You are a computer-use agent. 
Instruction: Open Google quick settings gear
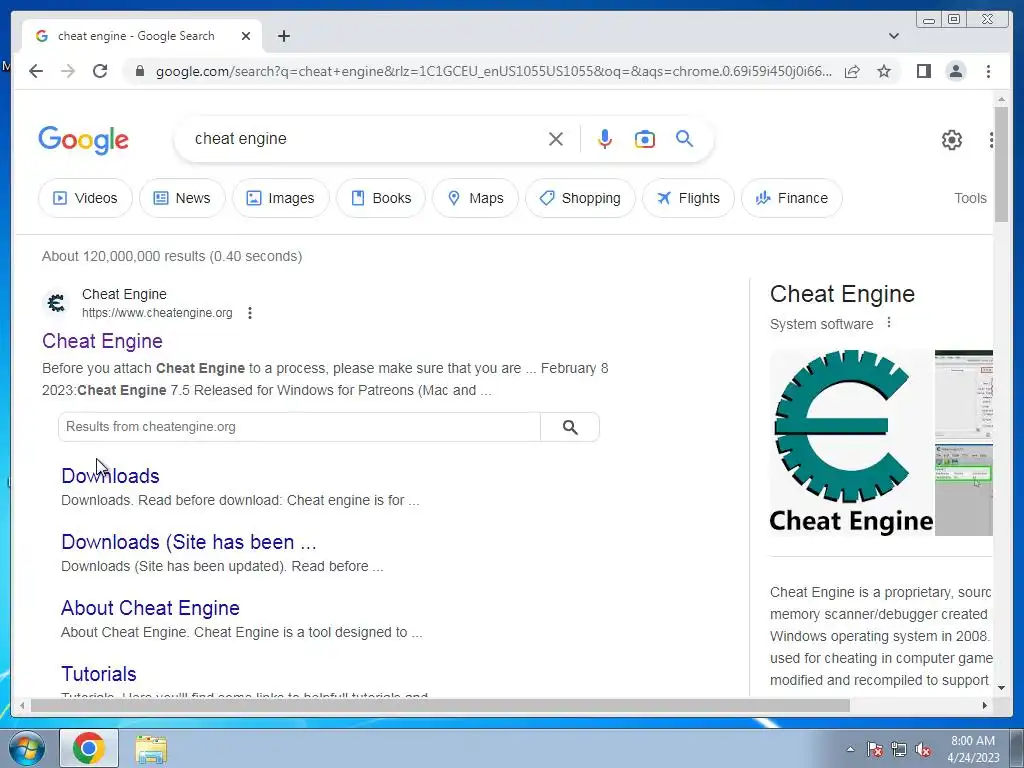pyautogui.click(x=952, y=140)
